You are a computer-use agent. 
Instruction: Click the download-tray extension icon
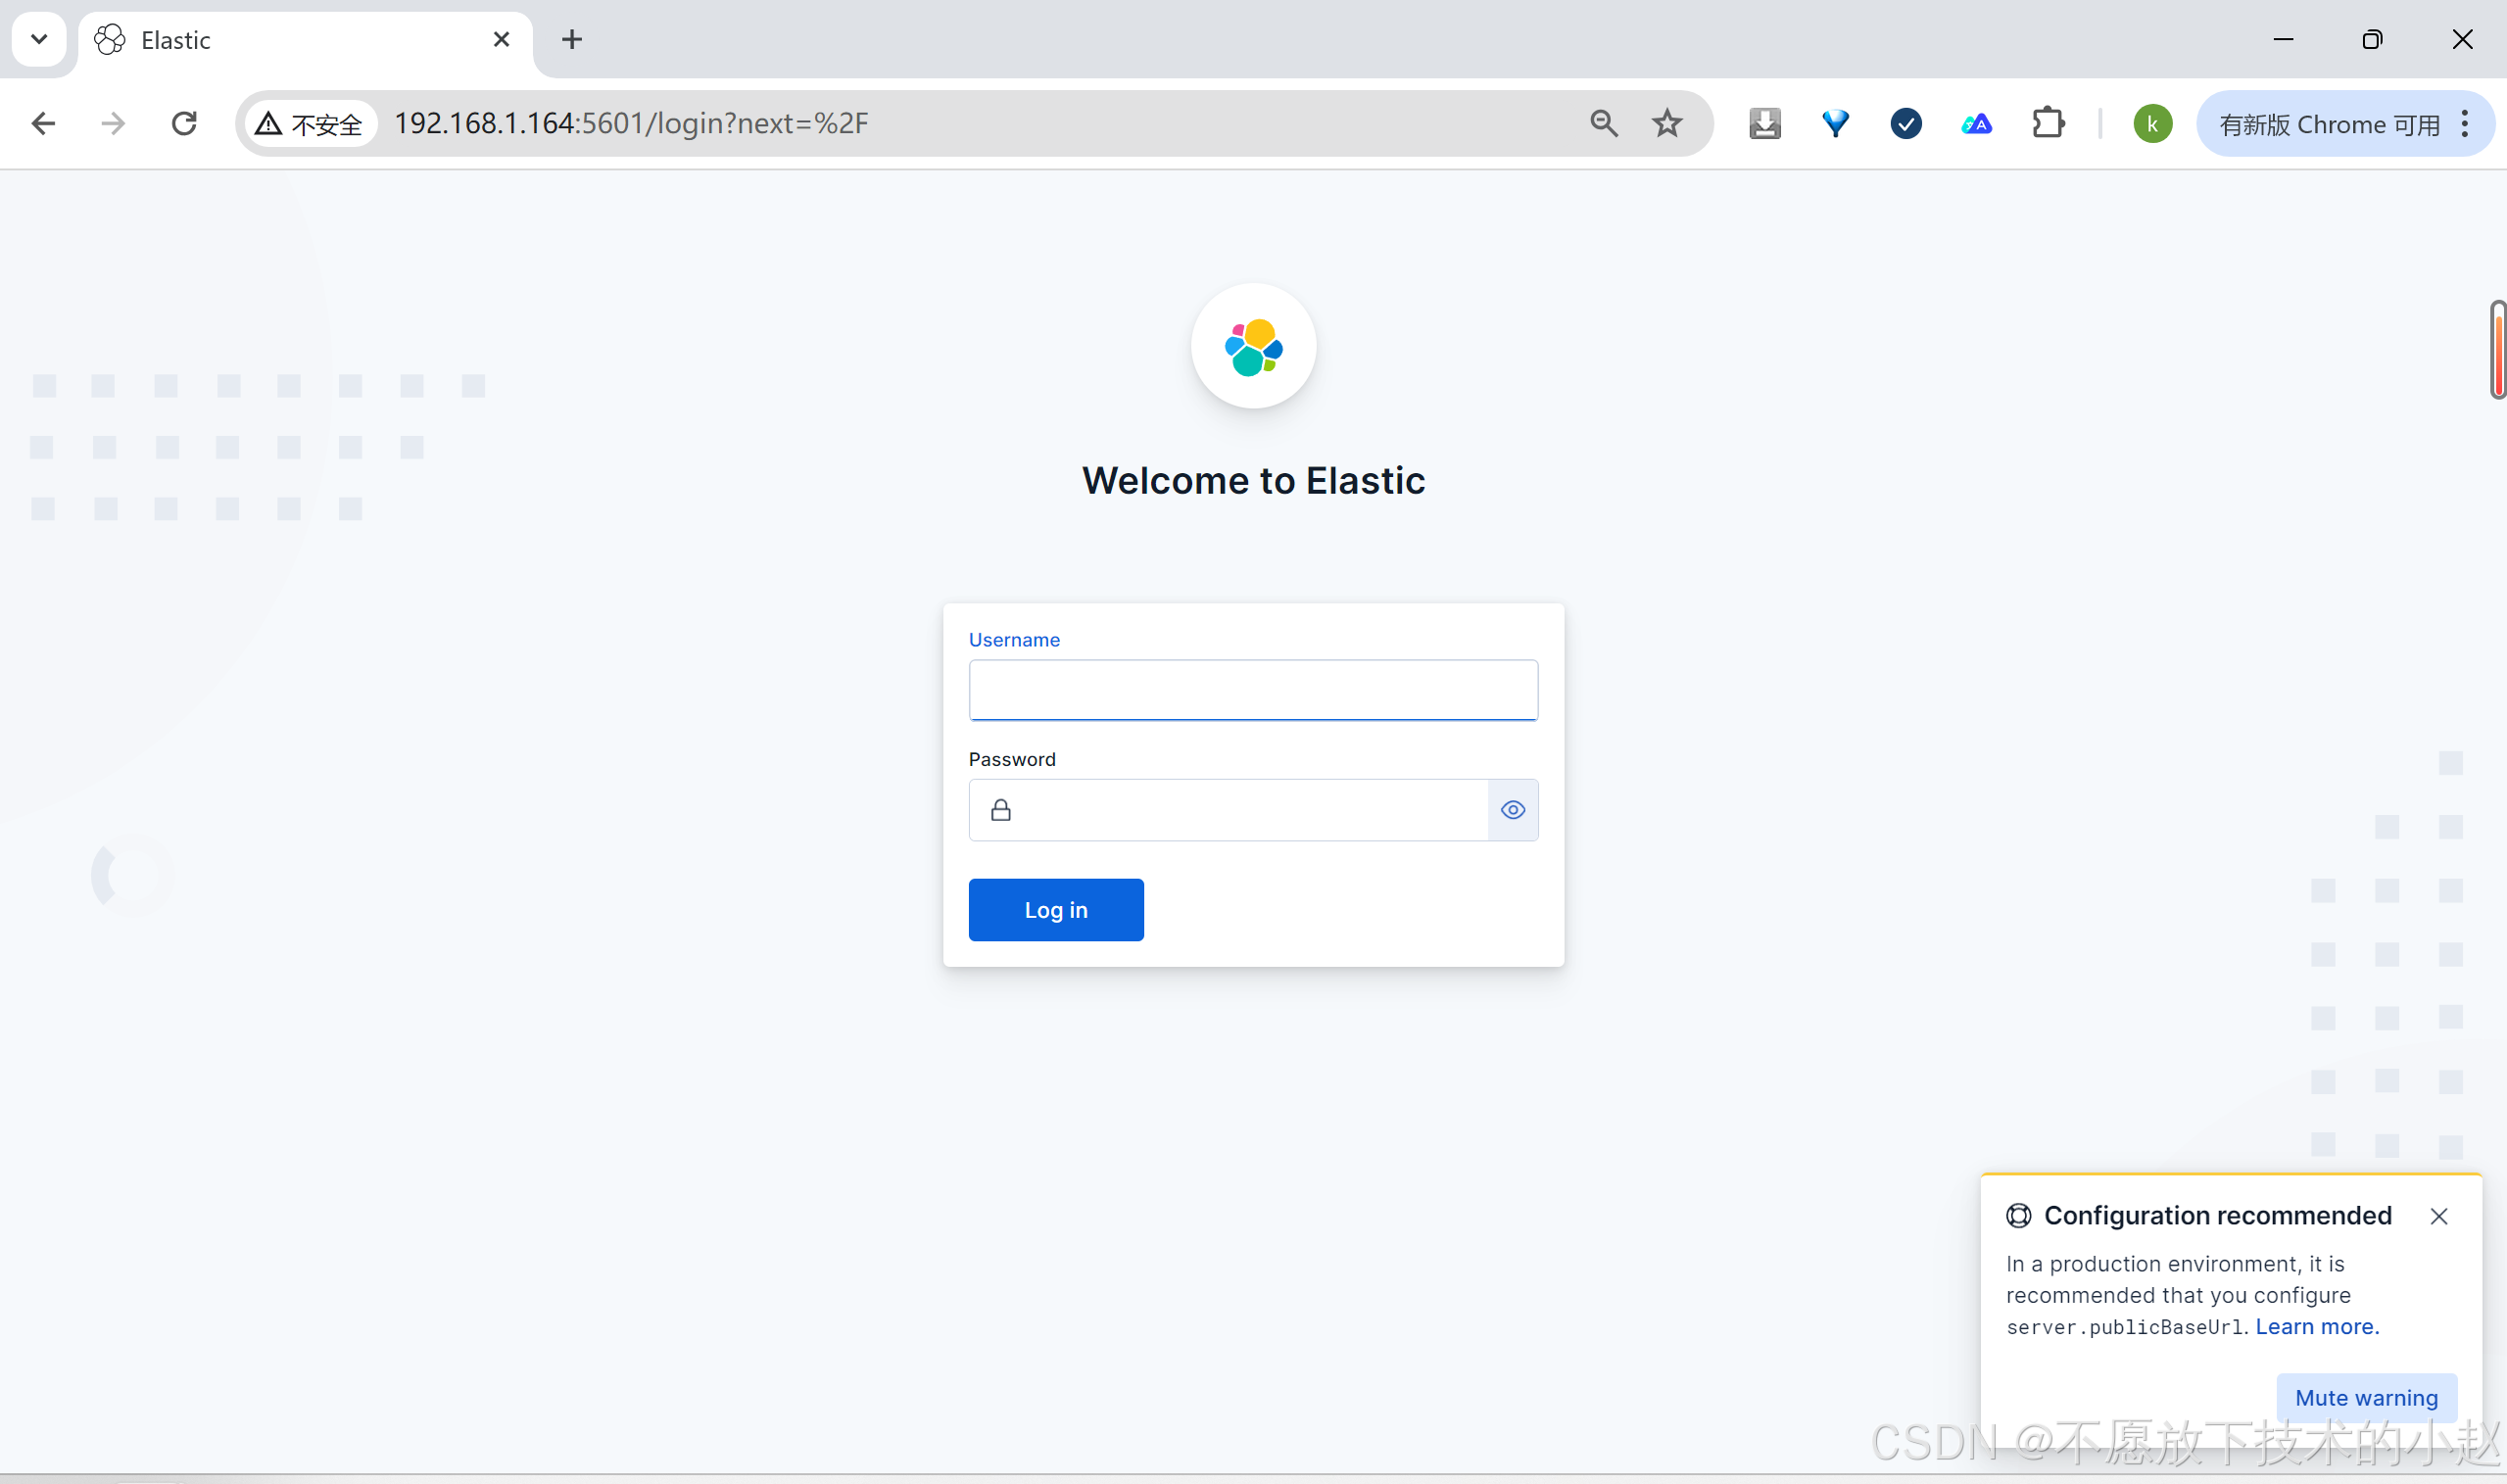click(x=1764, y=123)
